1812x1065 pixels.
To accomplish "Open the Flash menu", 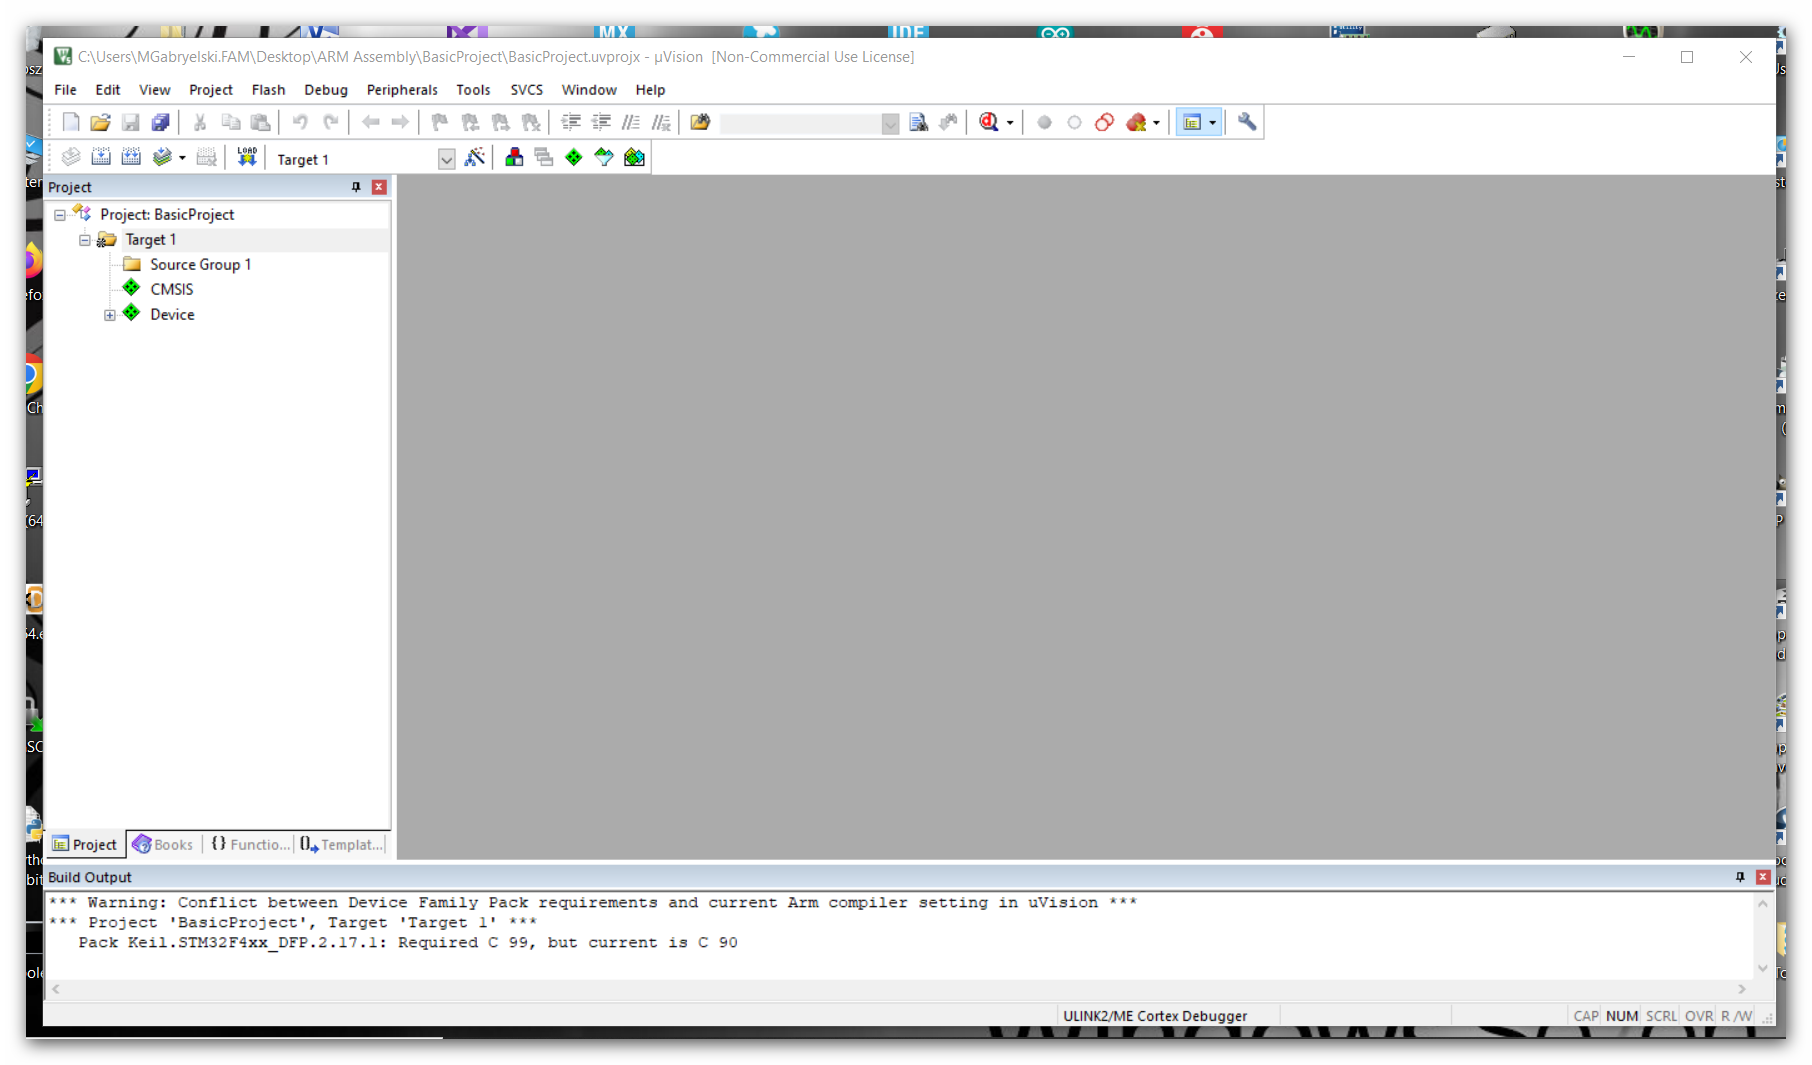I will [x=268, y=90].
